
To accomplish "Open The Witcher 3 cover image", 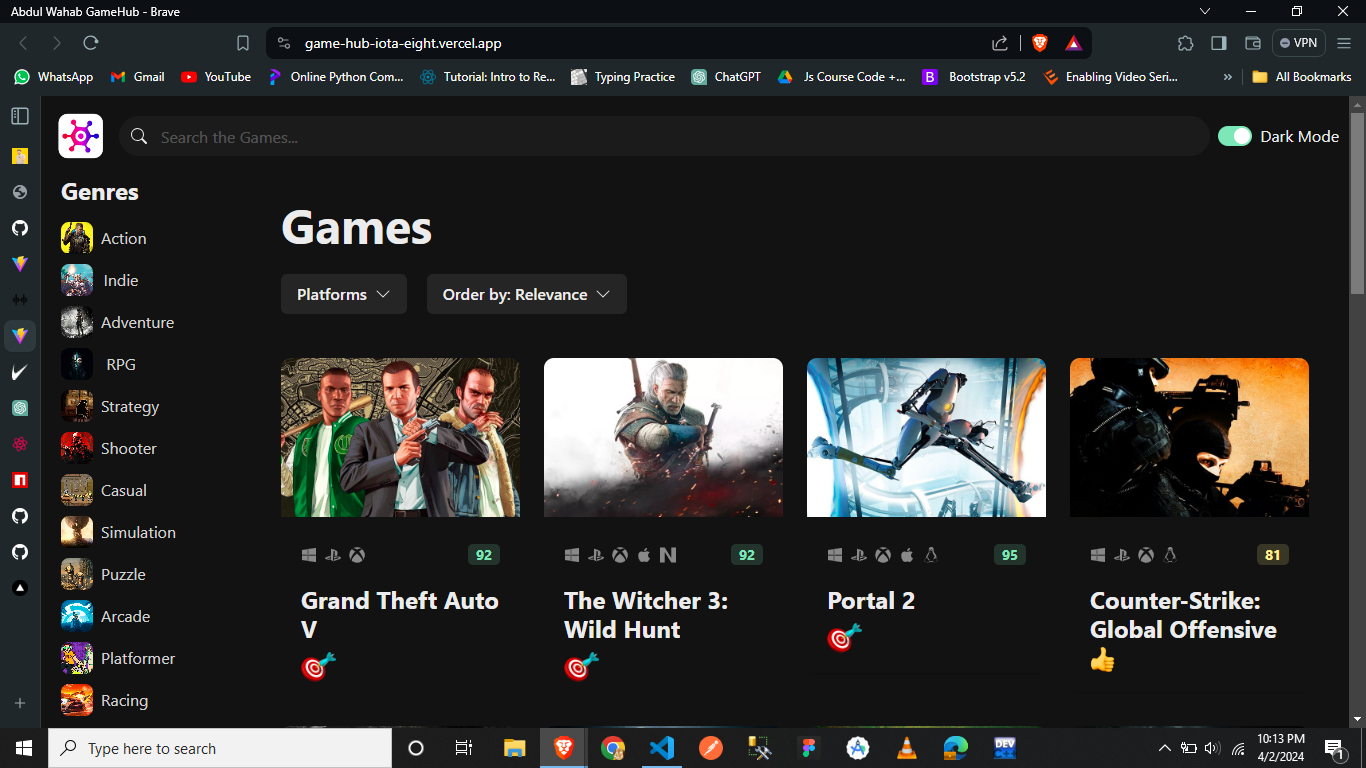I will coord(663,437).
